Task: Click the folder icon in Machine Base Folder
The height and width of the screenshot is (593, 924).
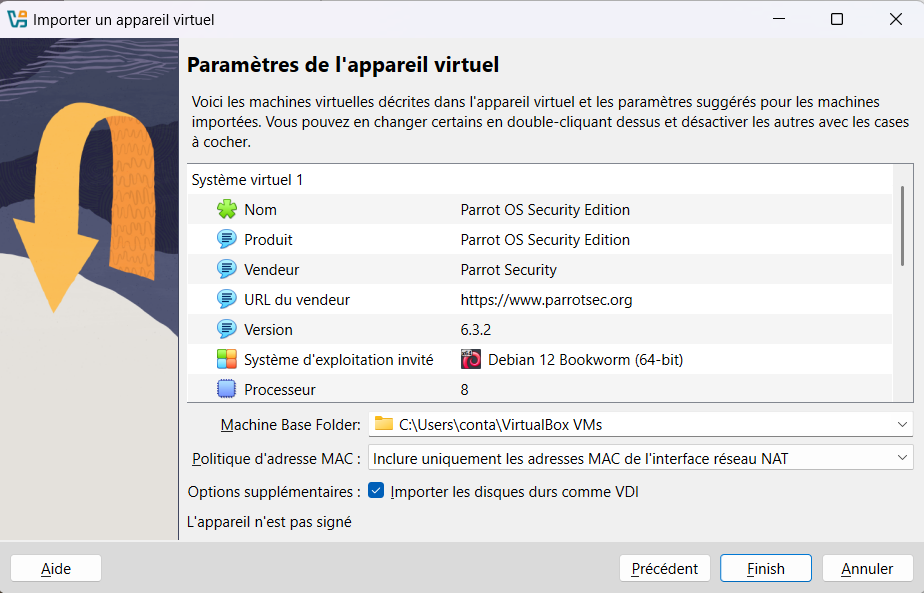Action: (384, 424)
